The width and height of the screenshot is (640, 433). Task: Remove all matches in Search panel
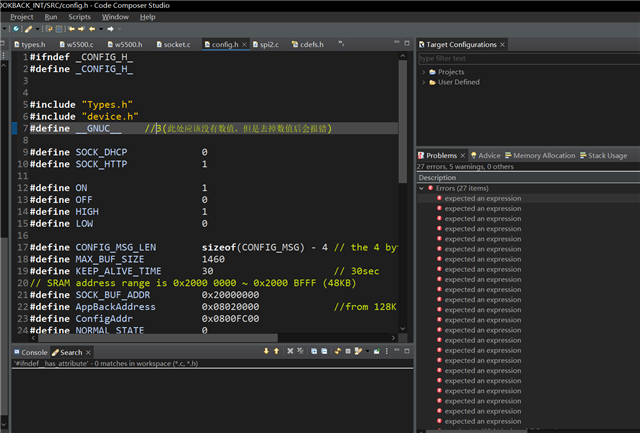[x=300, y=352]
